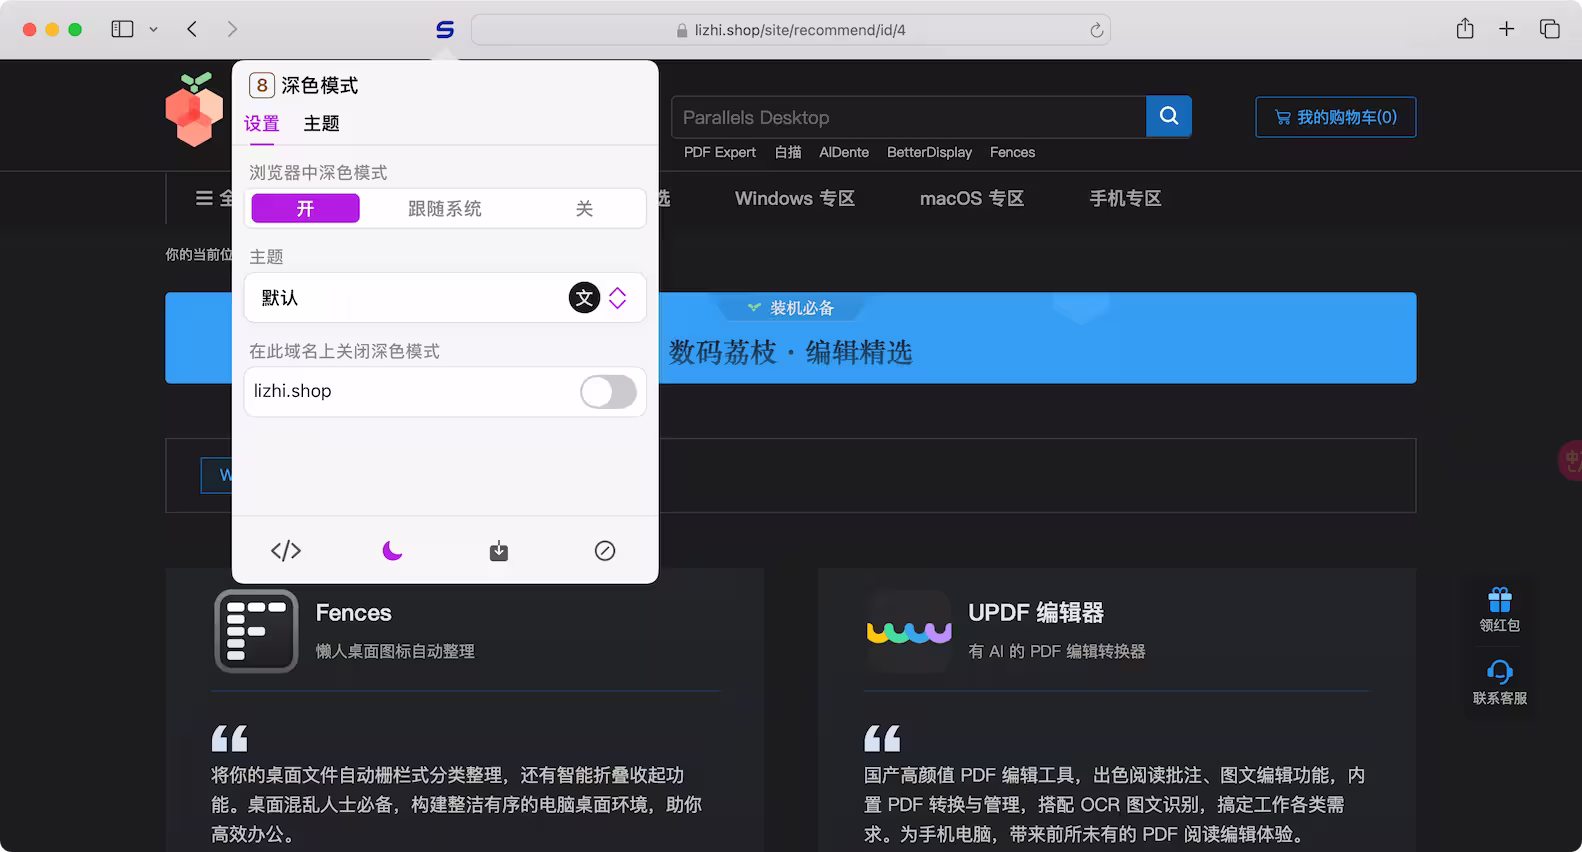
Task: Click the lizhi.shop lychee logo
Action: (x=195, y=110)
